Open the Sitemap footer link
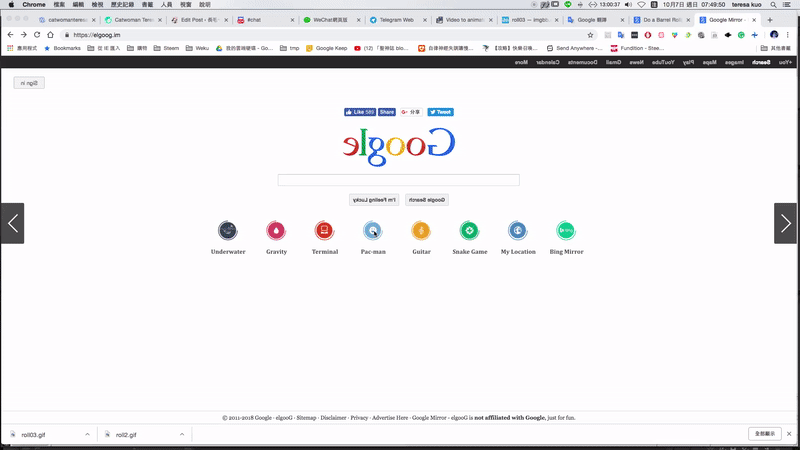The height and width of the screenshot is (450, 800). pyautogui.click(x=306, y=417)
